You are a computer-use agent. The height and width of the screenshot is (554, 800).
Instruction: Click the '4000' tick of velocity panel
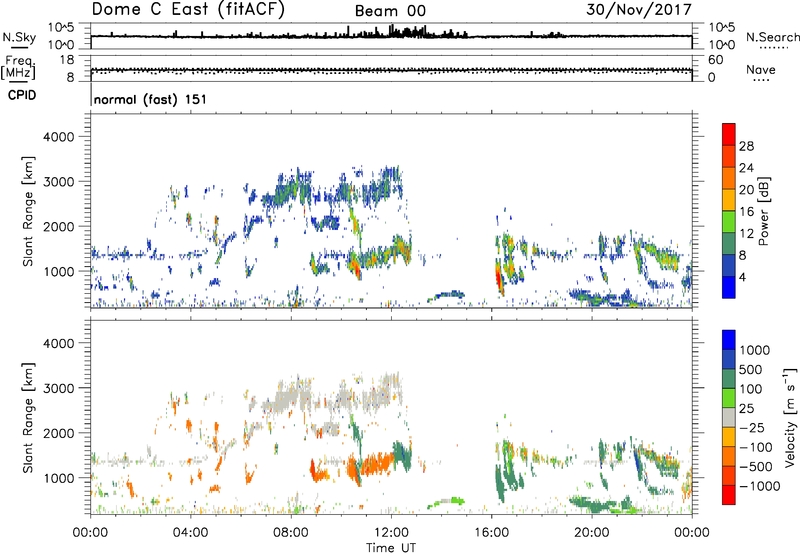(x=59, y=343)
